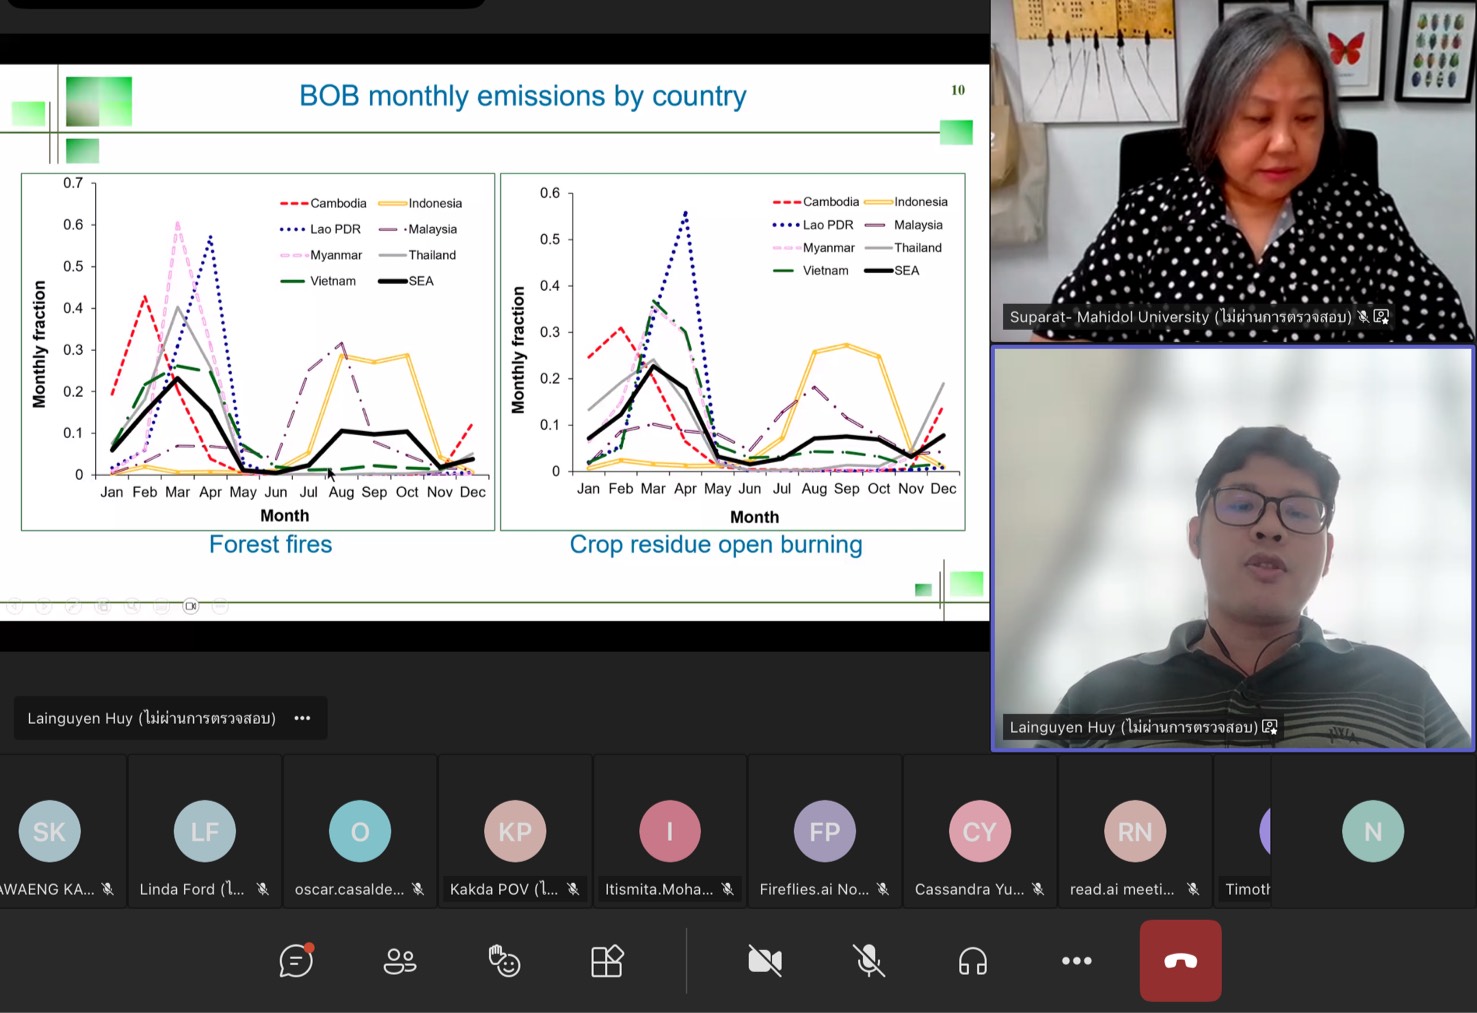
Task: Open headset audio device options
Action: [972, 961]
